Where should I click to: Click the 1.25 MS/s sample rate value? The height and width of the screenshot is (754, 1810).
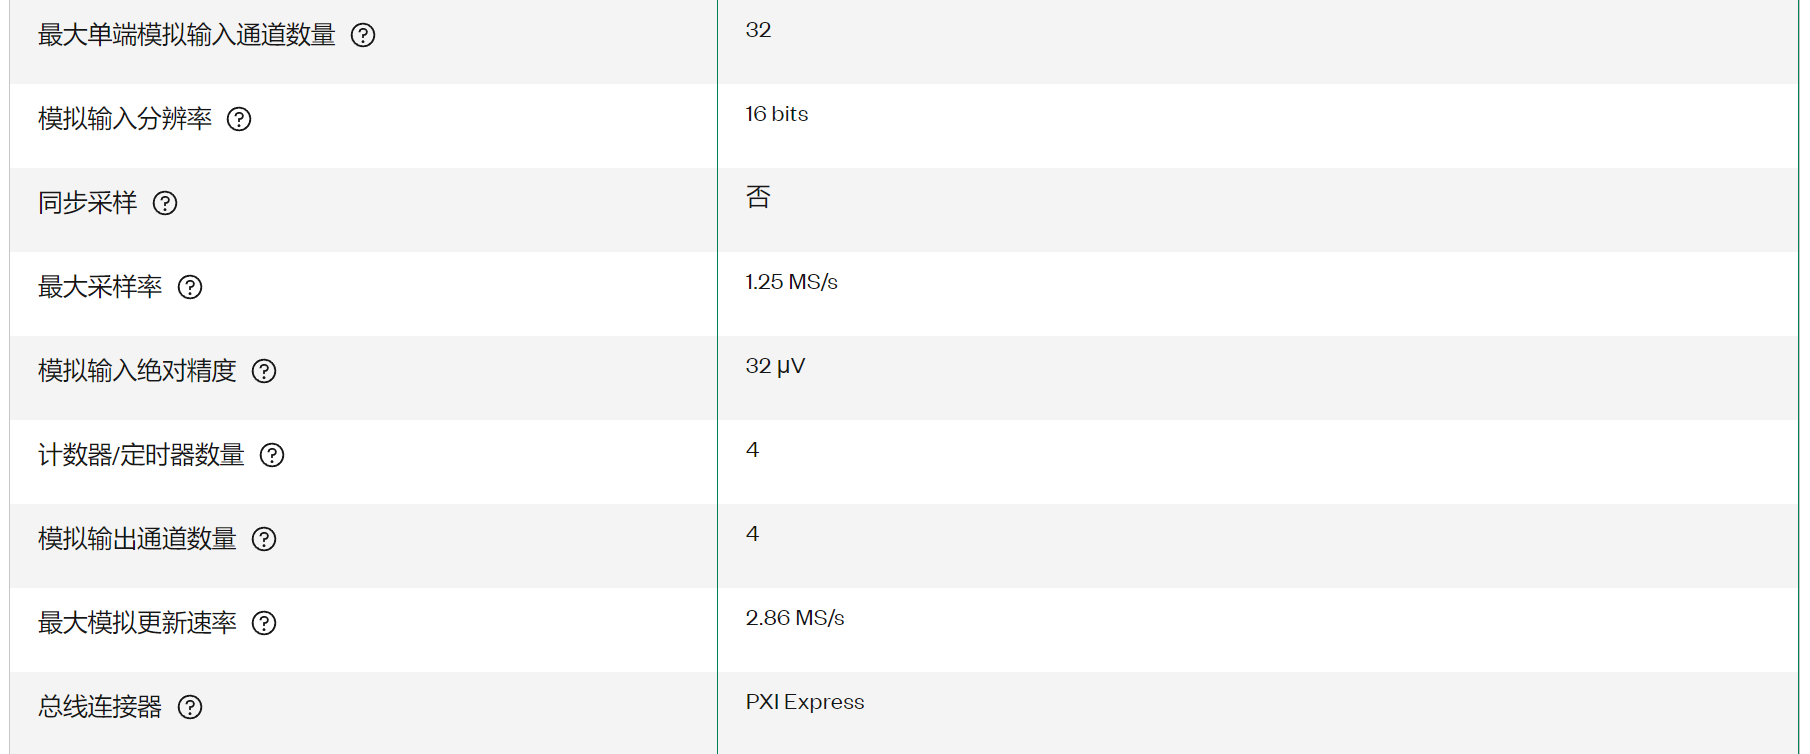tap(792, 282)
